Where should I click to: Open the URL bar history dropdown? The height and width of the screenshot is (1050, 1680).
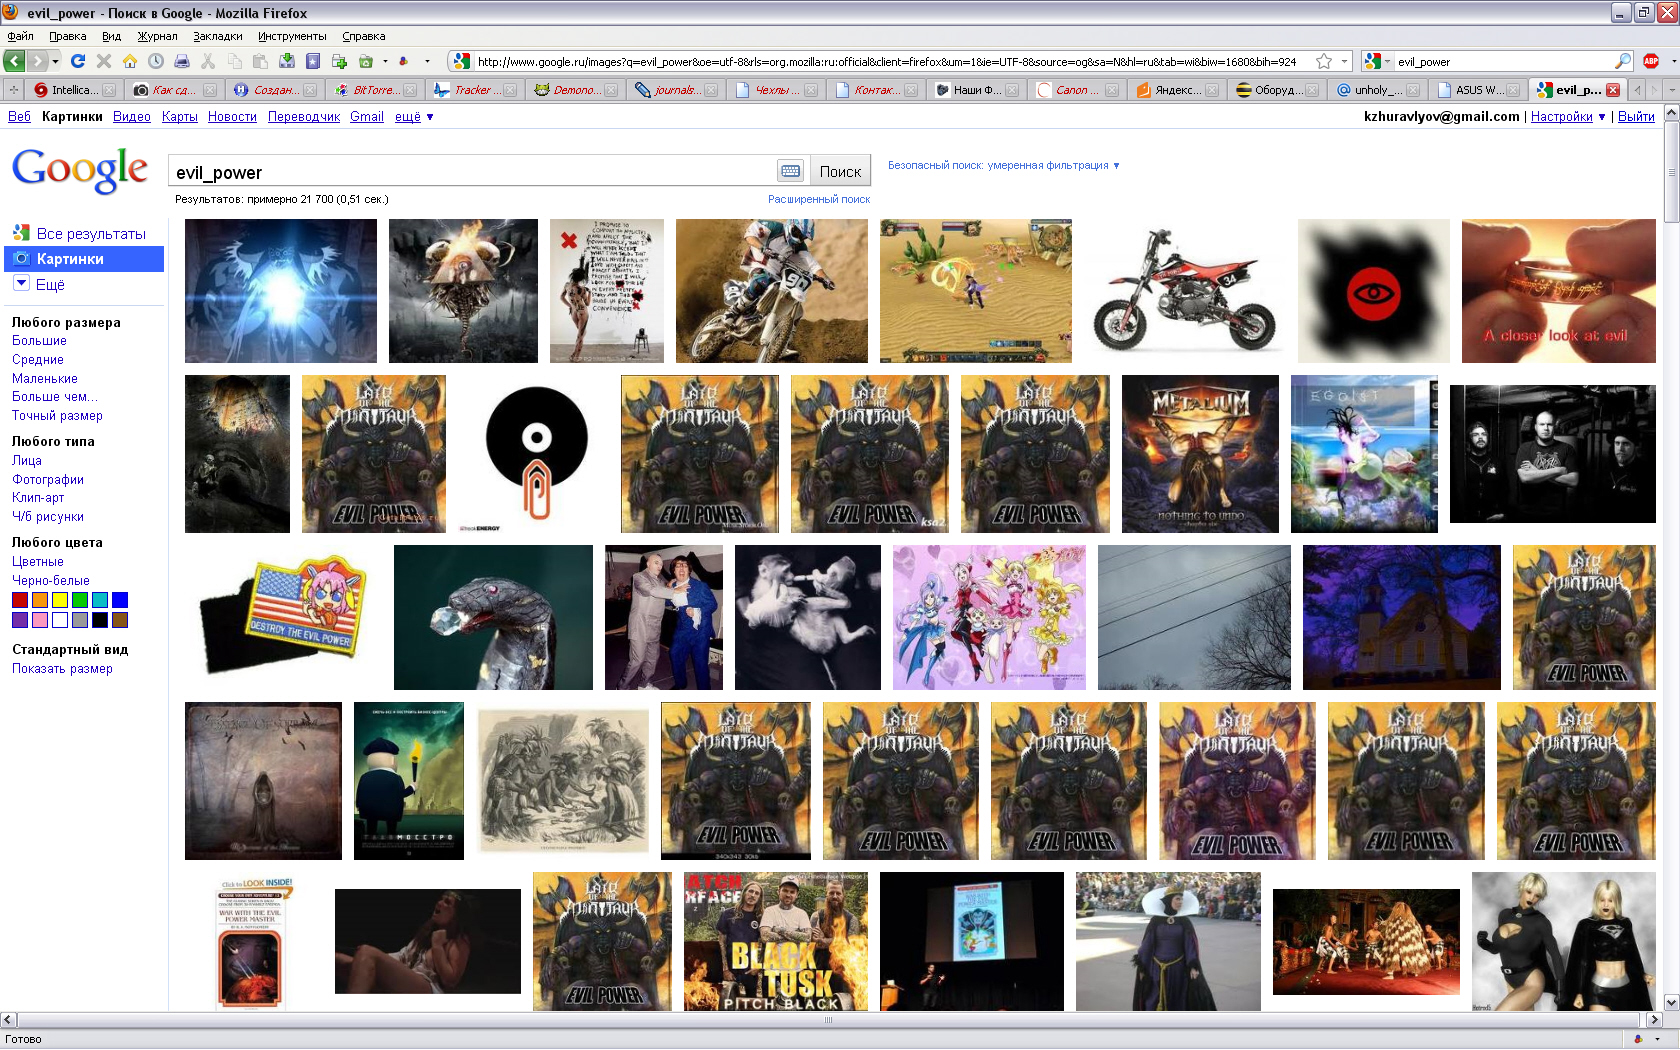pyautogui.click(x=1344, y=61)
